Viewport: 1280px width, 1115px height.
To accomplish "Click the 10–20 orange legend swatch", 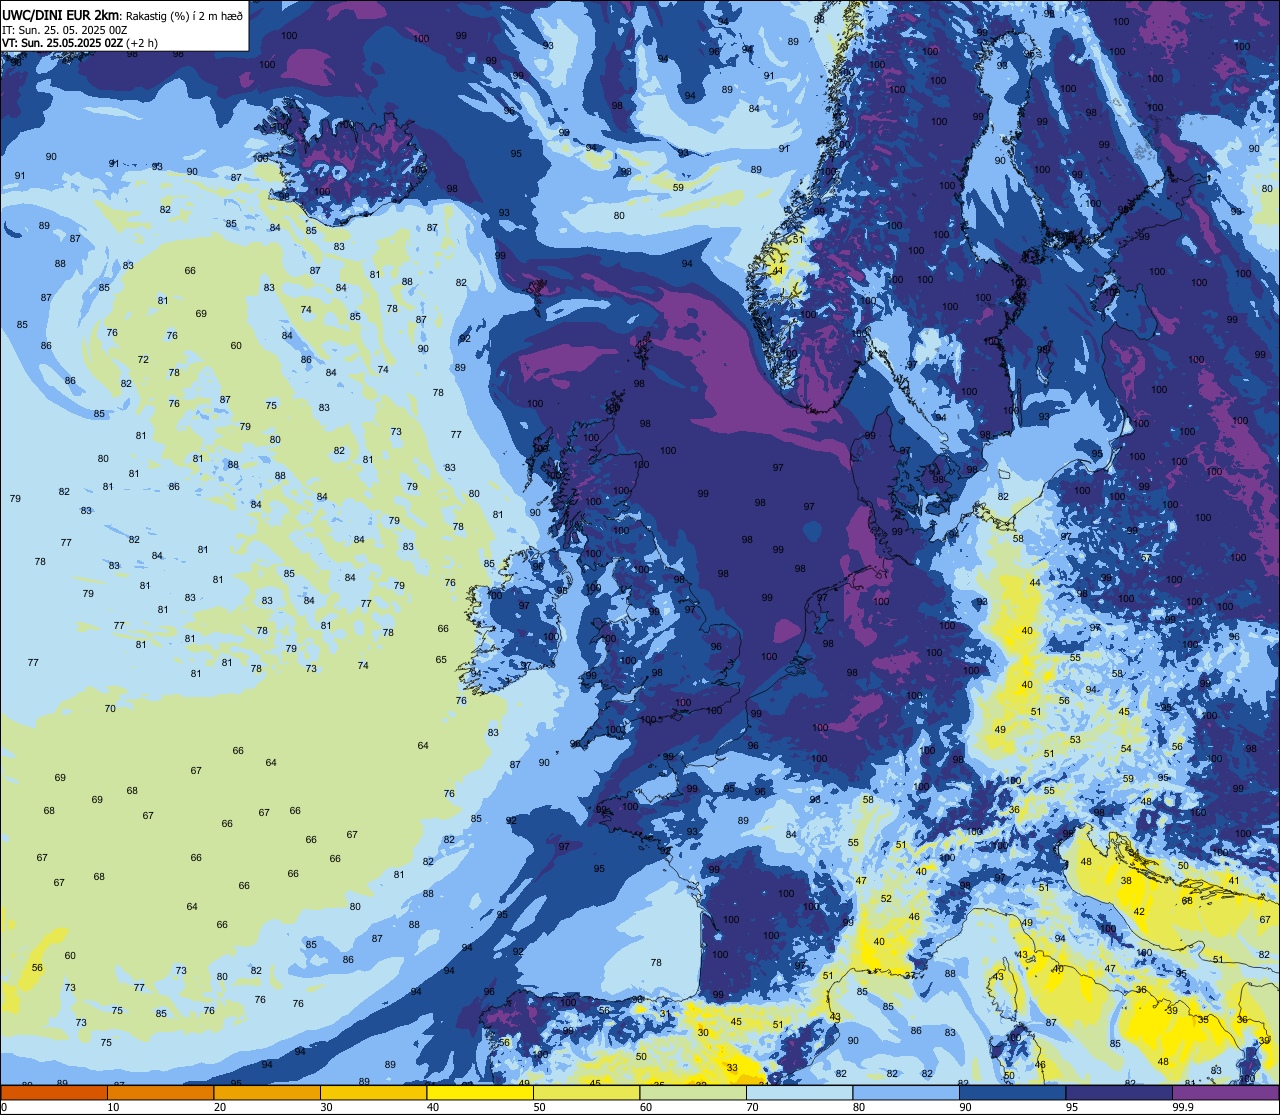I will pyautogui.click(x=160, y=1092).
